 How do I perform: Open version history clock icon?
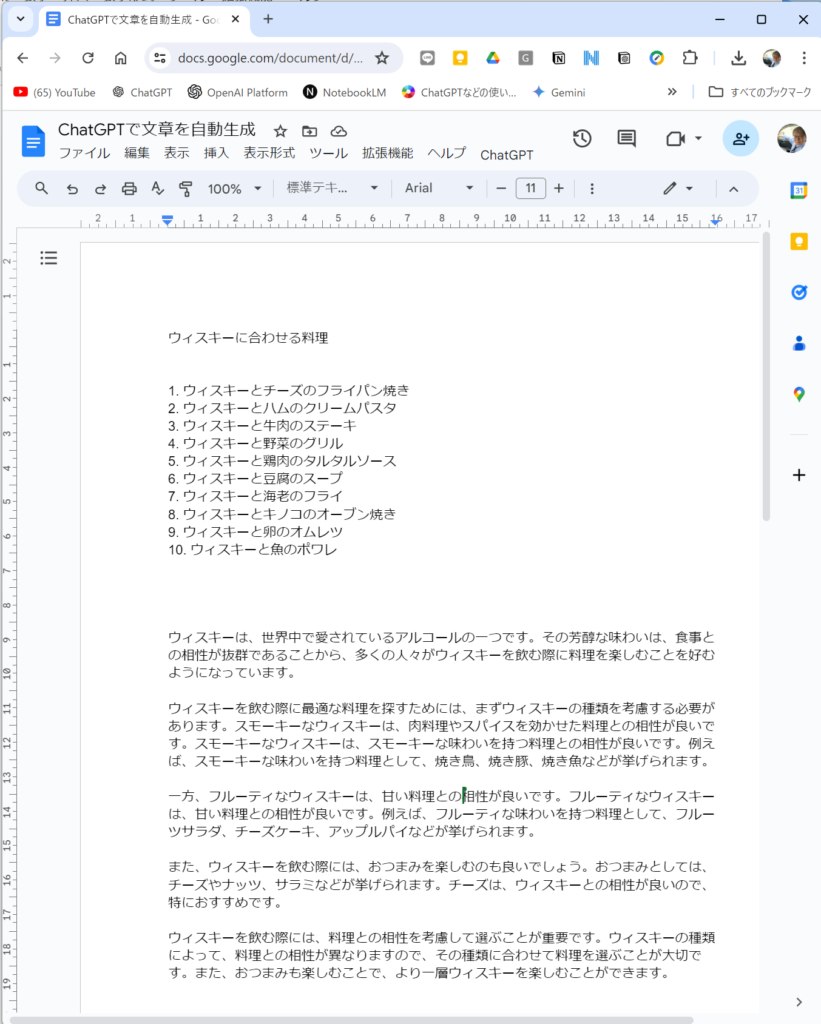(x=582, y=139)
